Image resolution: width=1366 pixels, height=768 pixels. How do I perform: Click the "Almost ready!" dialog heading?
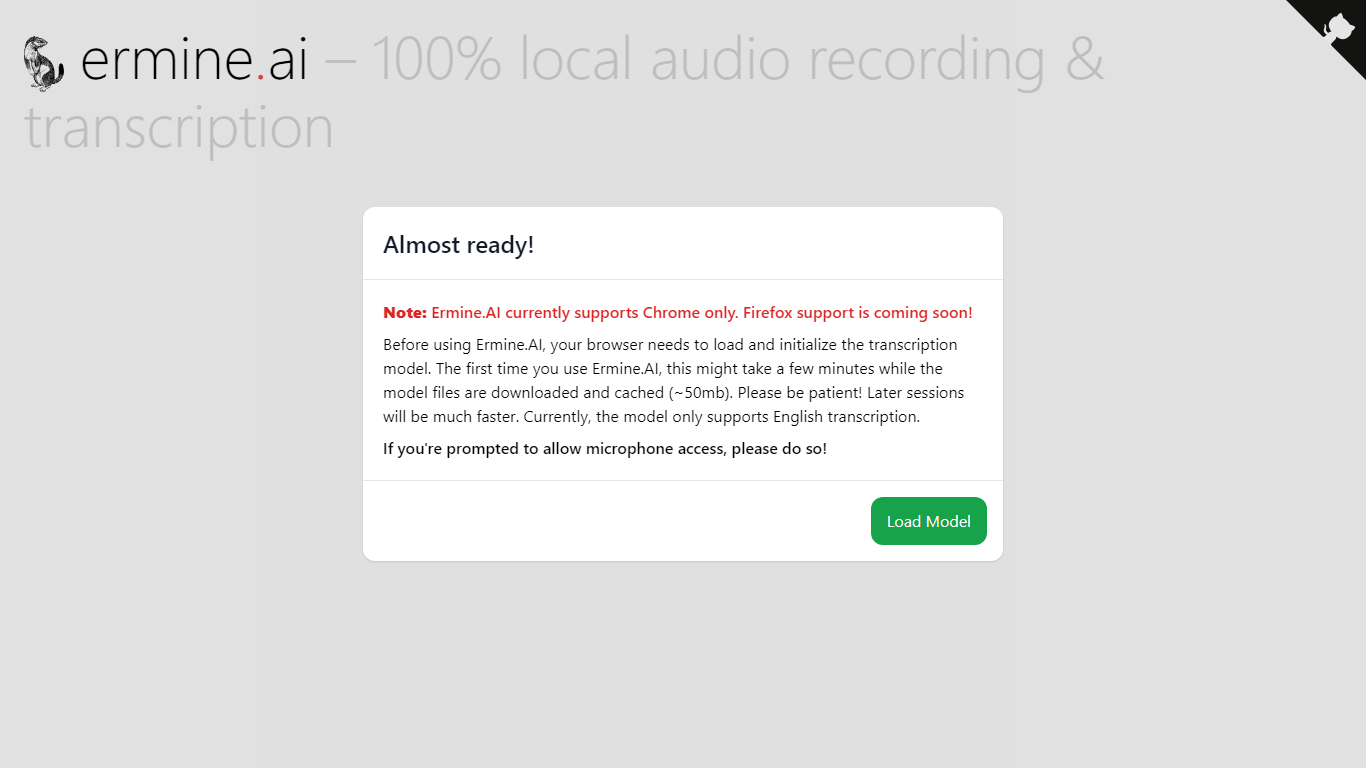(x=459, y=245)
